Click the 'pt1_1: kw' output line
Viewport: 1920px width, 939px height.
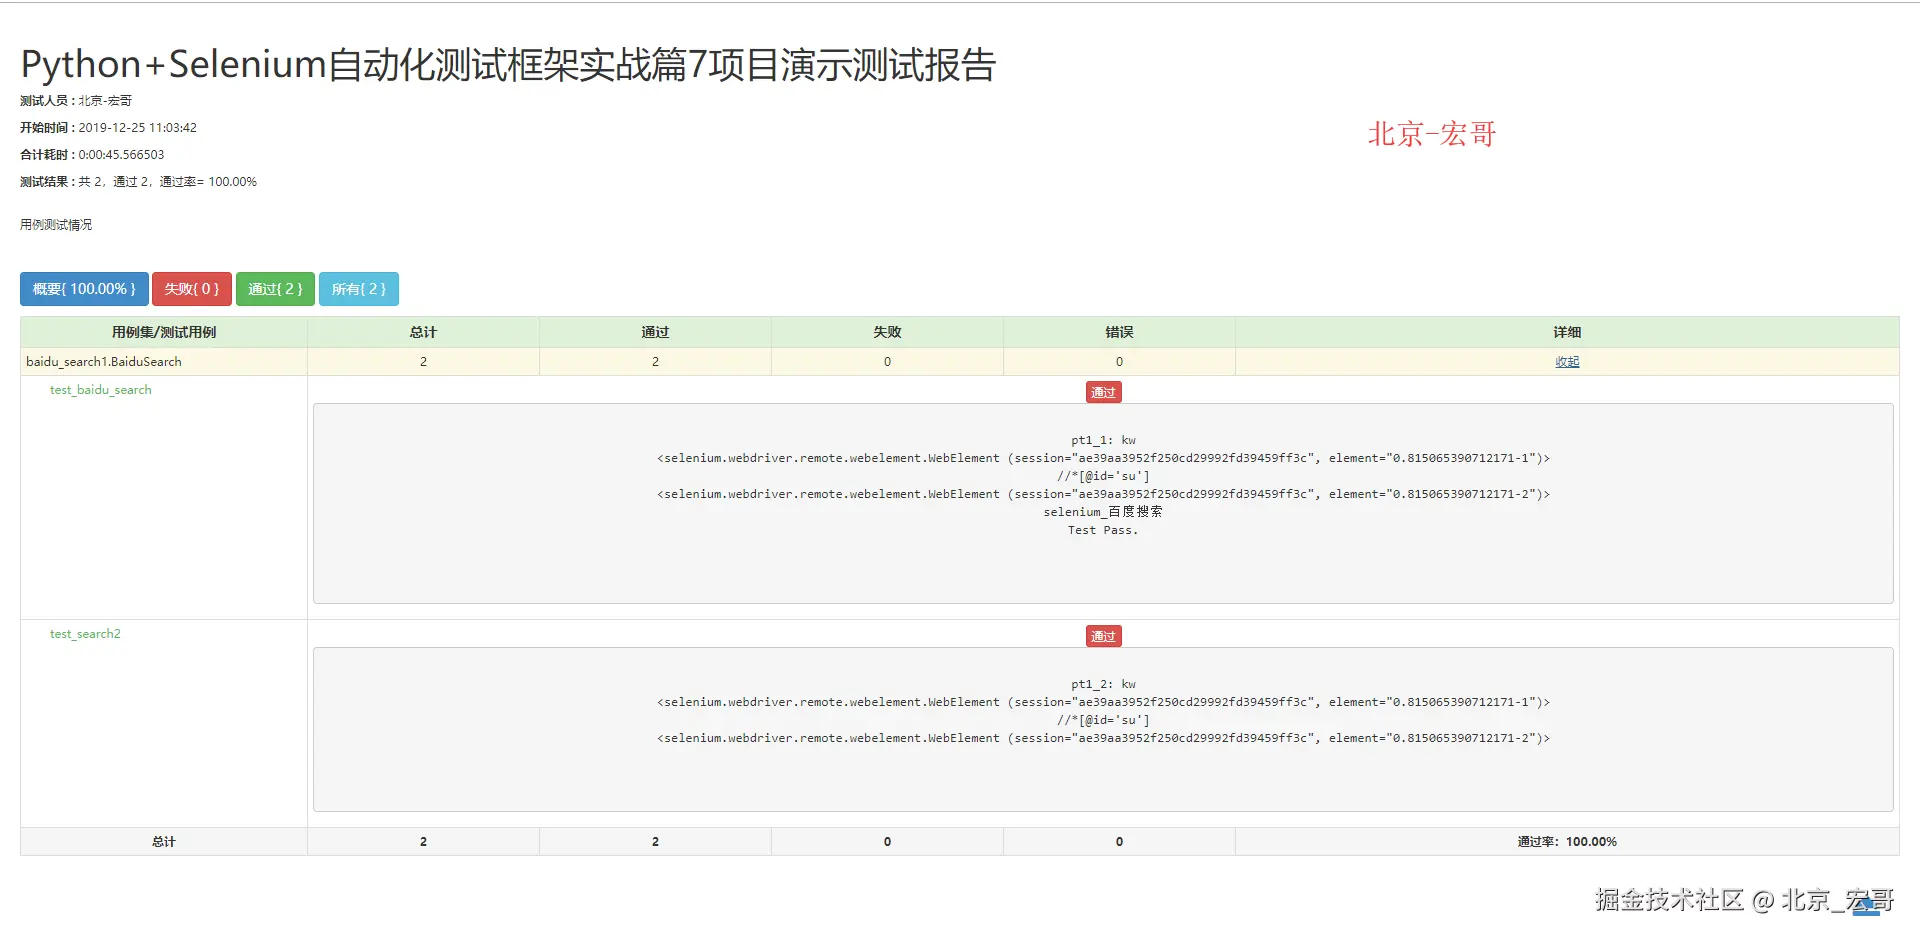click(1103, 440)
